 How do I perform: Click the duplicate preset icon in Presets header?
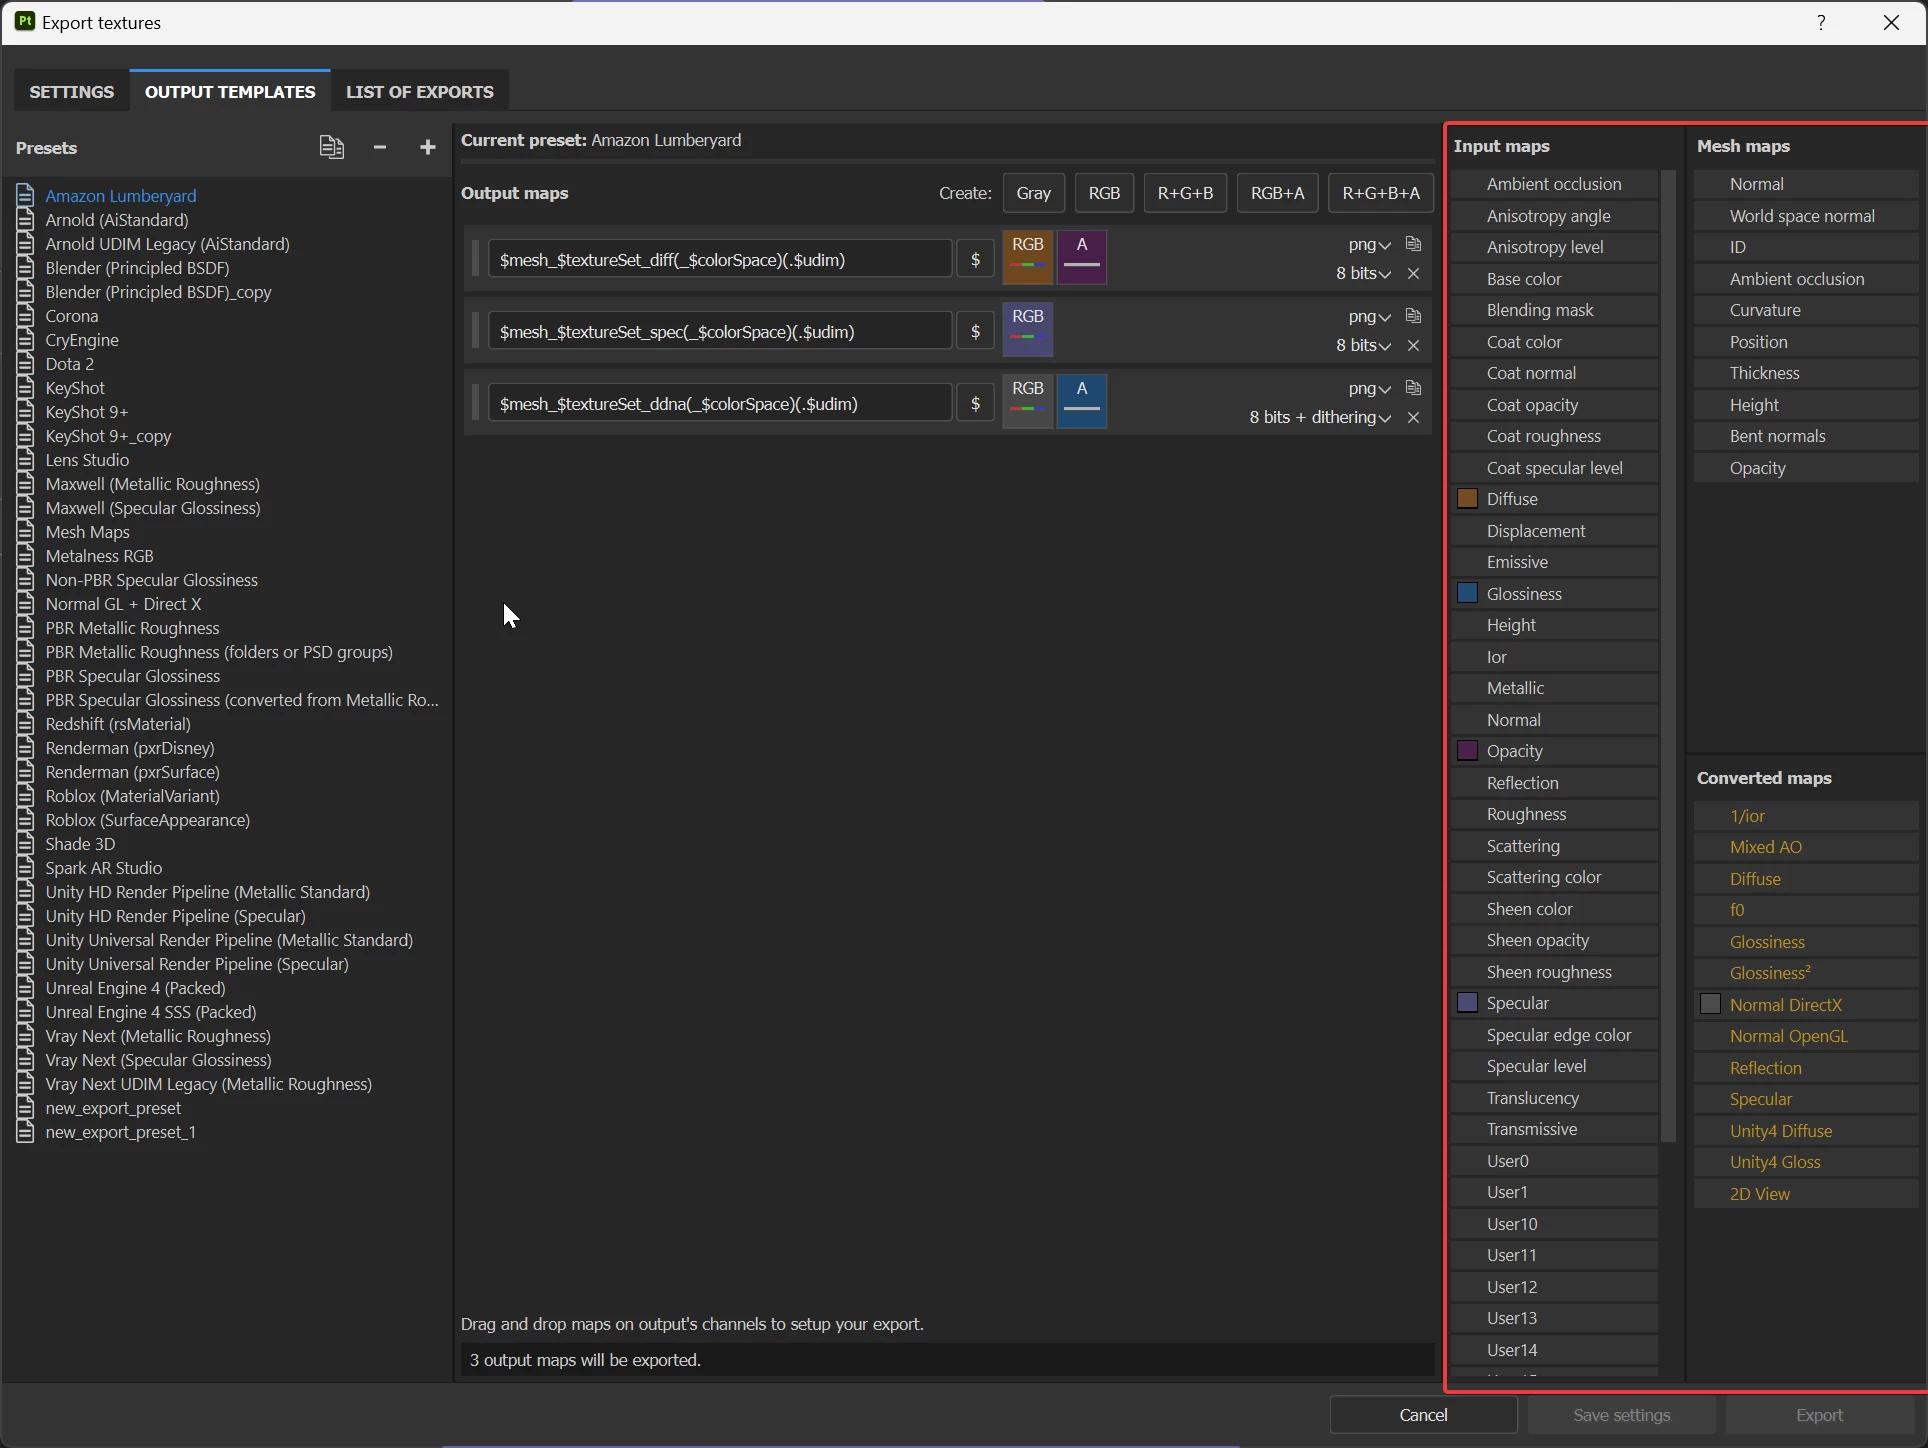(332, 147)
